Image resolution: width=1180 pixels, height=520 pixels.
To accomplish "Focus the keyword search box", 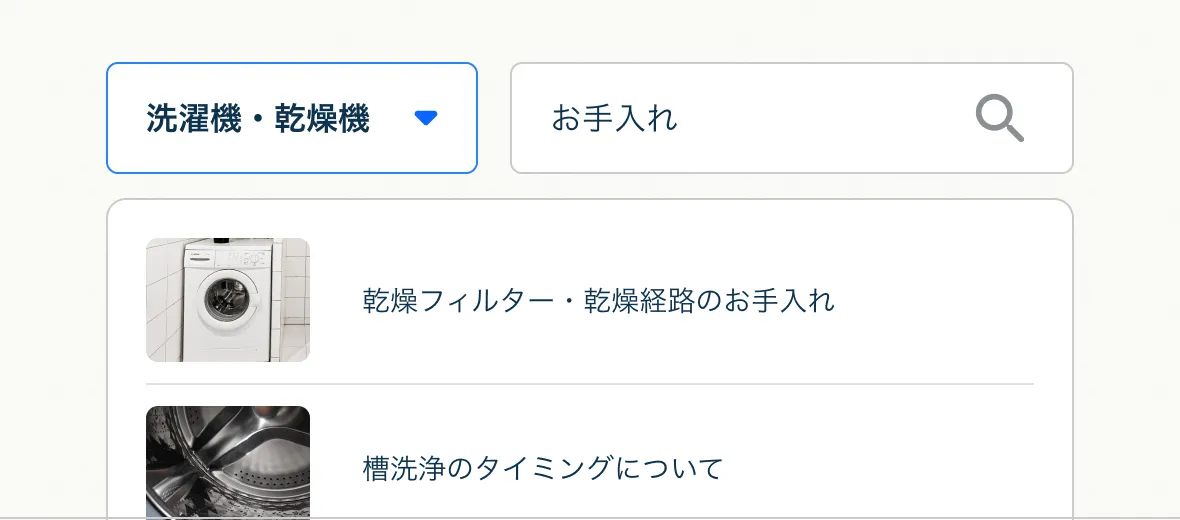I will (x=792, y=118).
